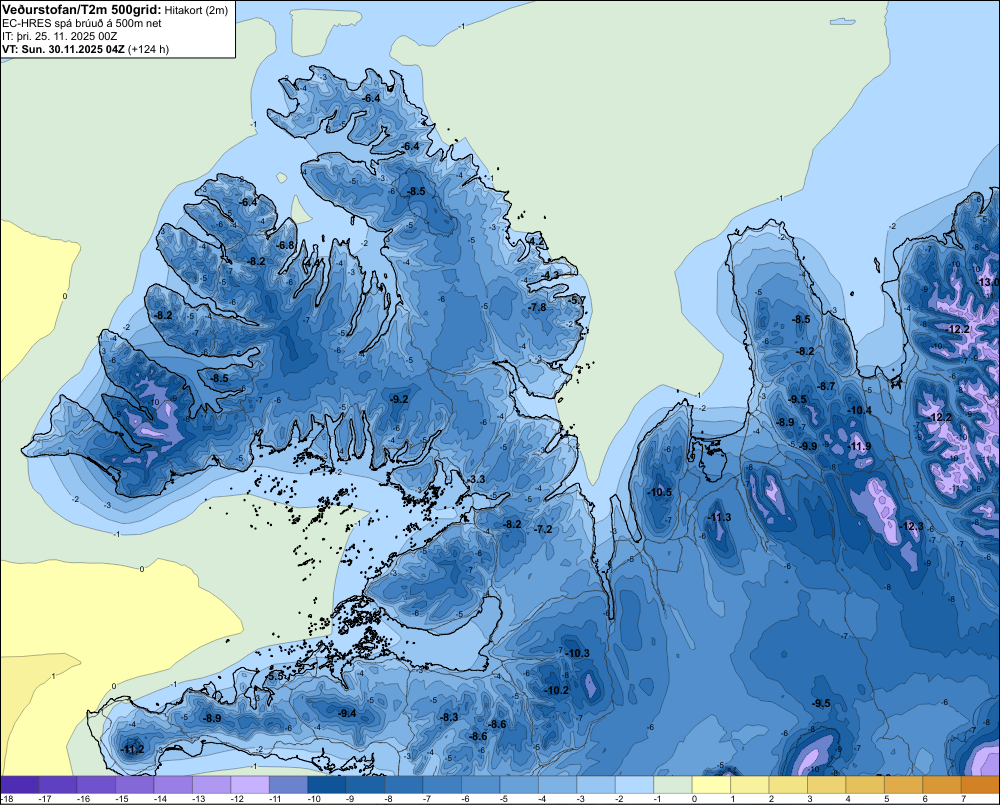Click the -4.2 temperature value
1000x805 pixels.
(537, 241)
